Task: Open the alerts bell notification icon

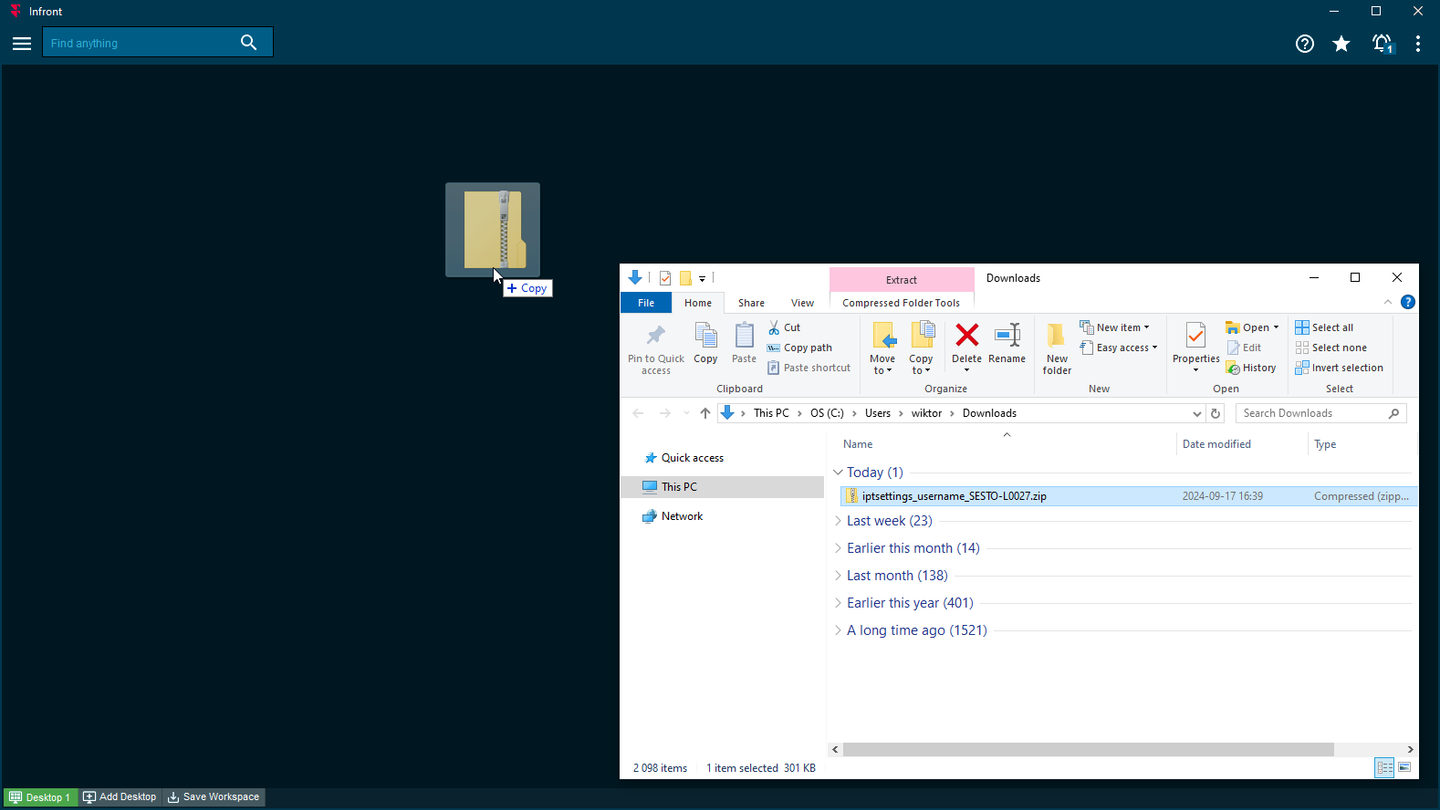Action: (x=1382, y=43)
